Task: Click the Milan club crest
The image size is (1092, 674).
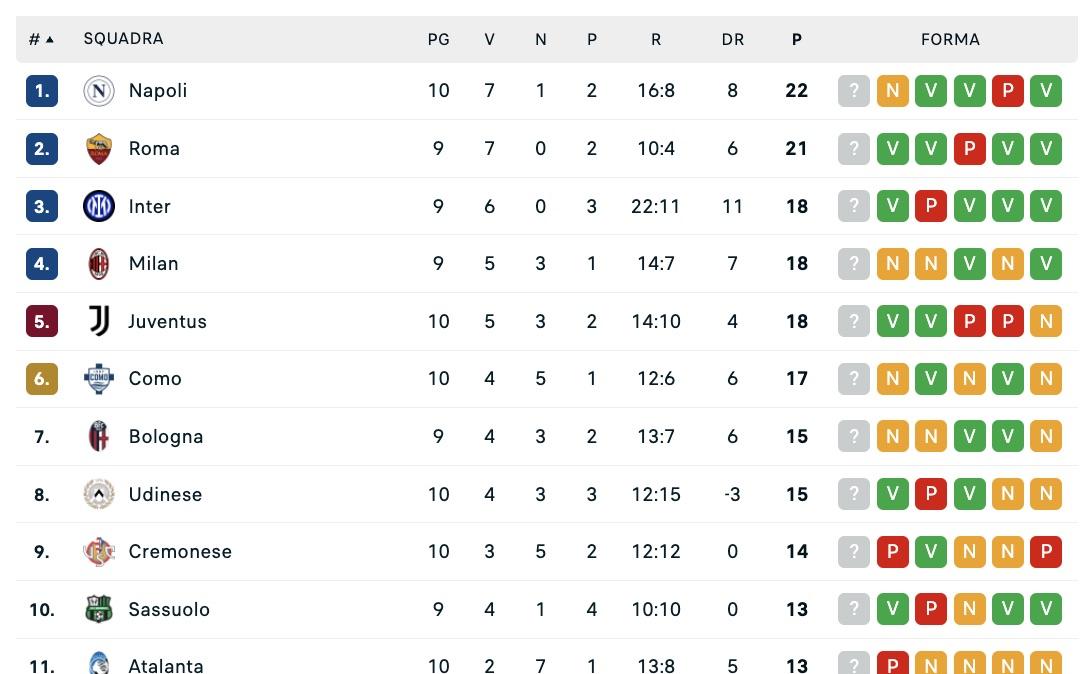Action: point(99,263)
